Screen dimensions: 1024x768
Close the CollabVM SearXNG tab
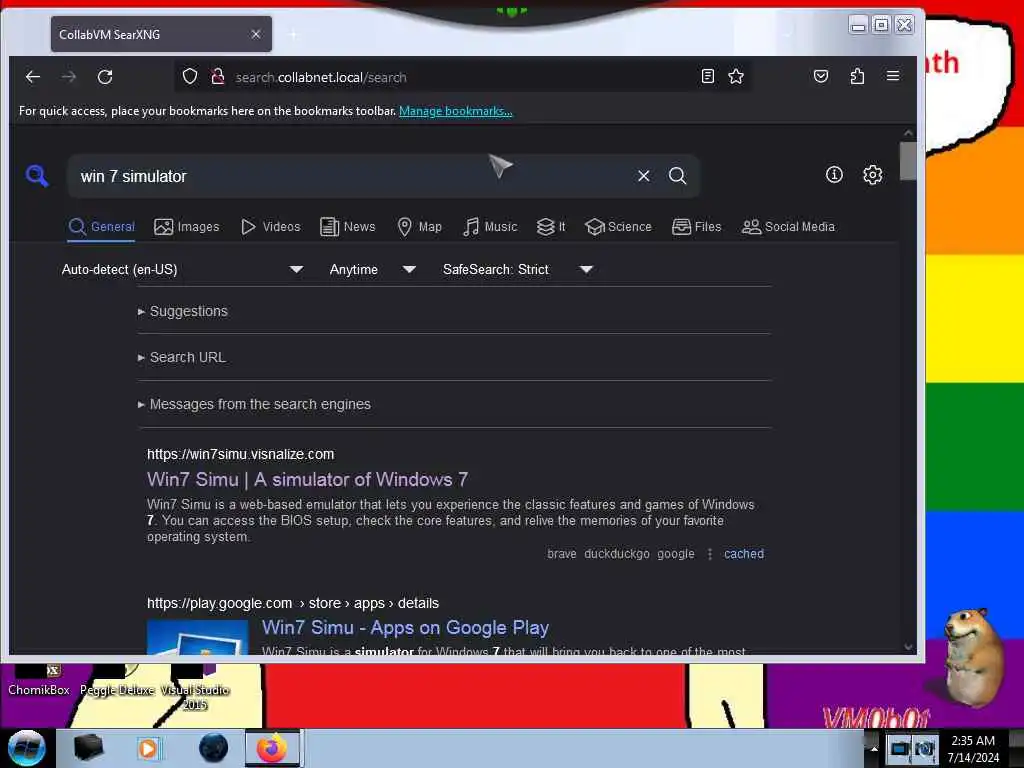pos(256,34)
